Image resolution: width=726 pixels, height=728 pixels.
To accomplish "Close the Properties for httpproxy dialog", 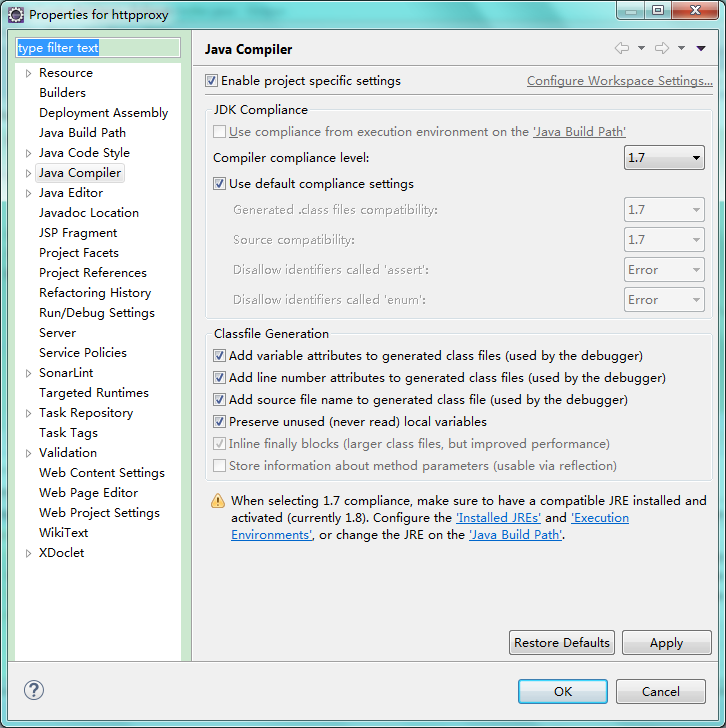I will click(x=695, y=10).
